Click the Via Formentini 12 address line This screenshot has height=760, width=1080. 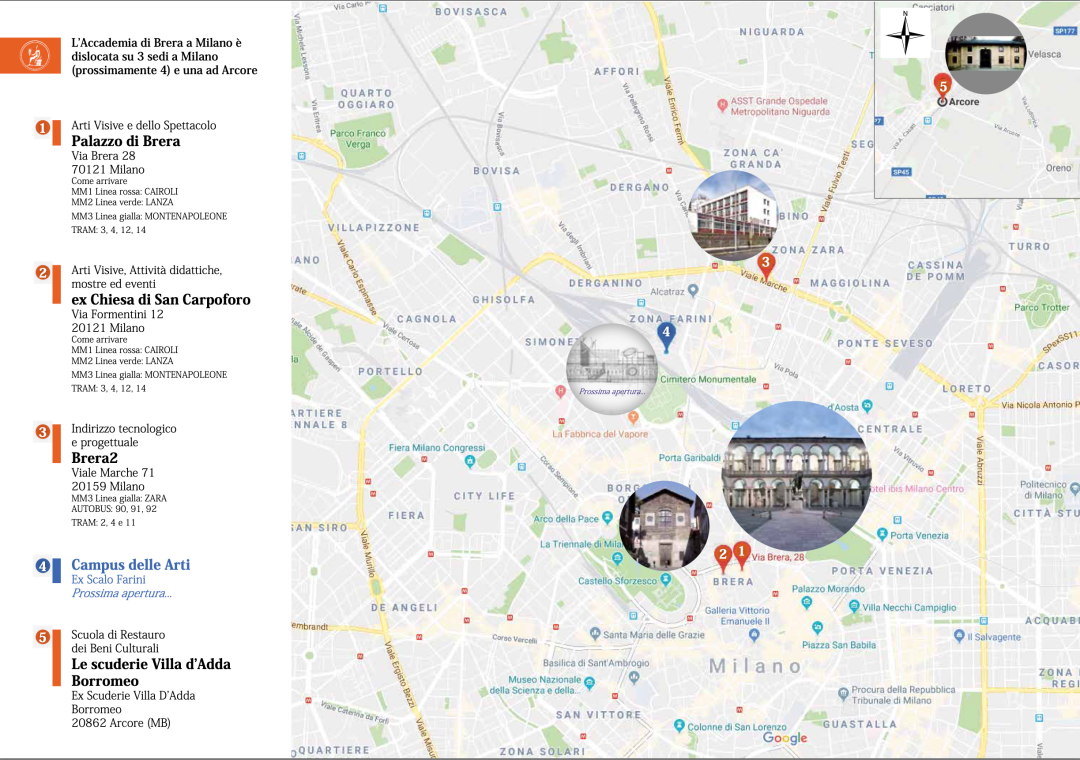pos(117,314)
